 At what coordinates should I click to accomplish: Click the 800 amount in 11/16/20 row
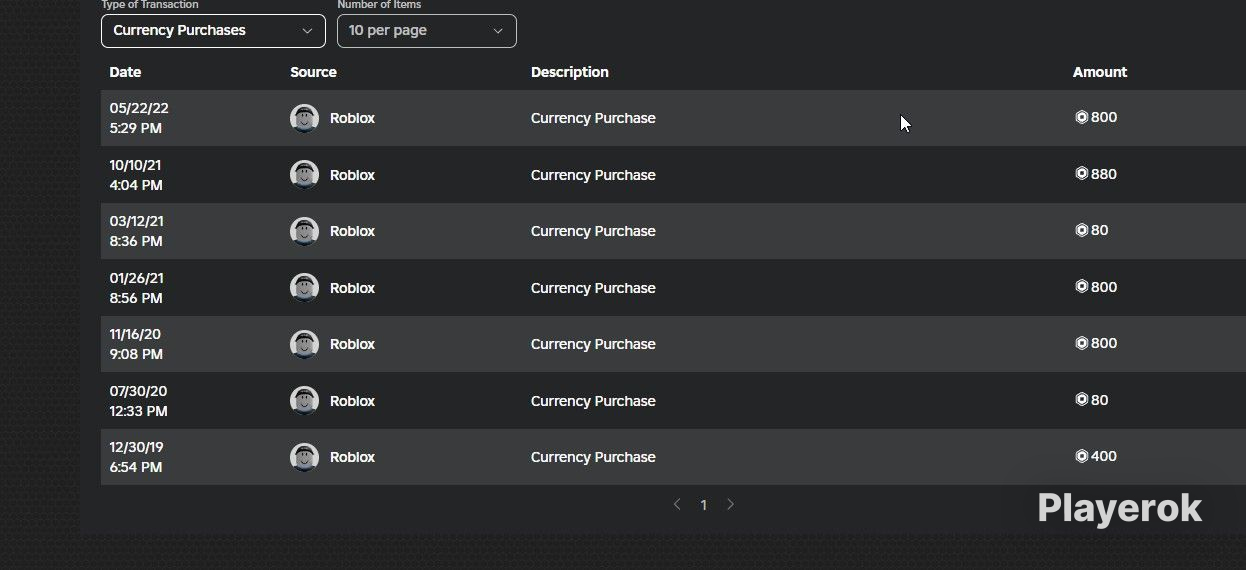click(x=1104, y=343)
